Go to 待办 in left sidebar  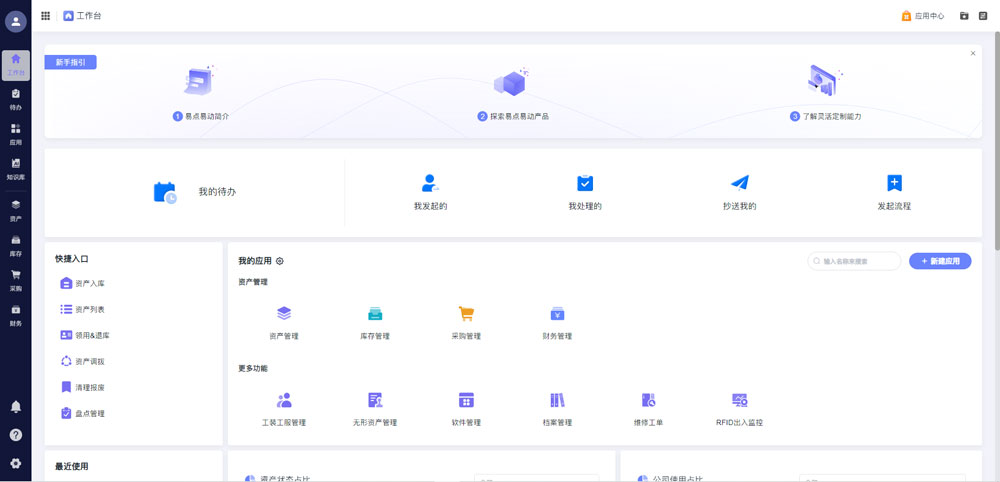click(x=16, y=99)
